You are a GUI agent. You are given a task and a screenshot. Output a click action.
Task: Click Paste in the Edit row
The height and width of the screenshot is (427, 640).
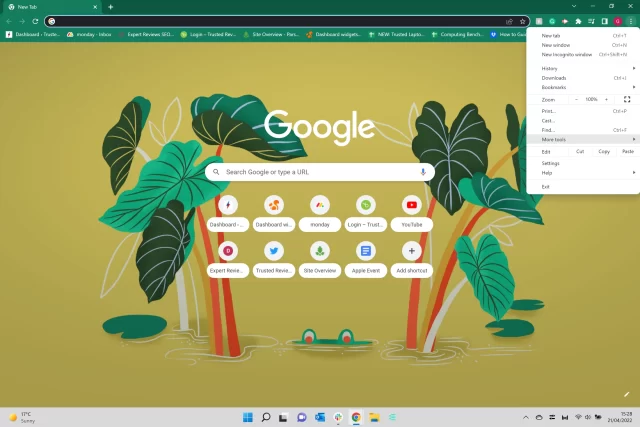tap(628, 151)
